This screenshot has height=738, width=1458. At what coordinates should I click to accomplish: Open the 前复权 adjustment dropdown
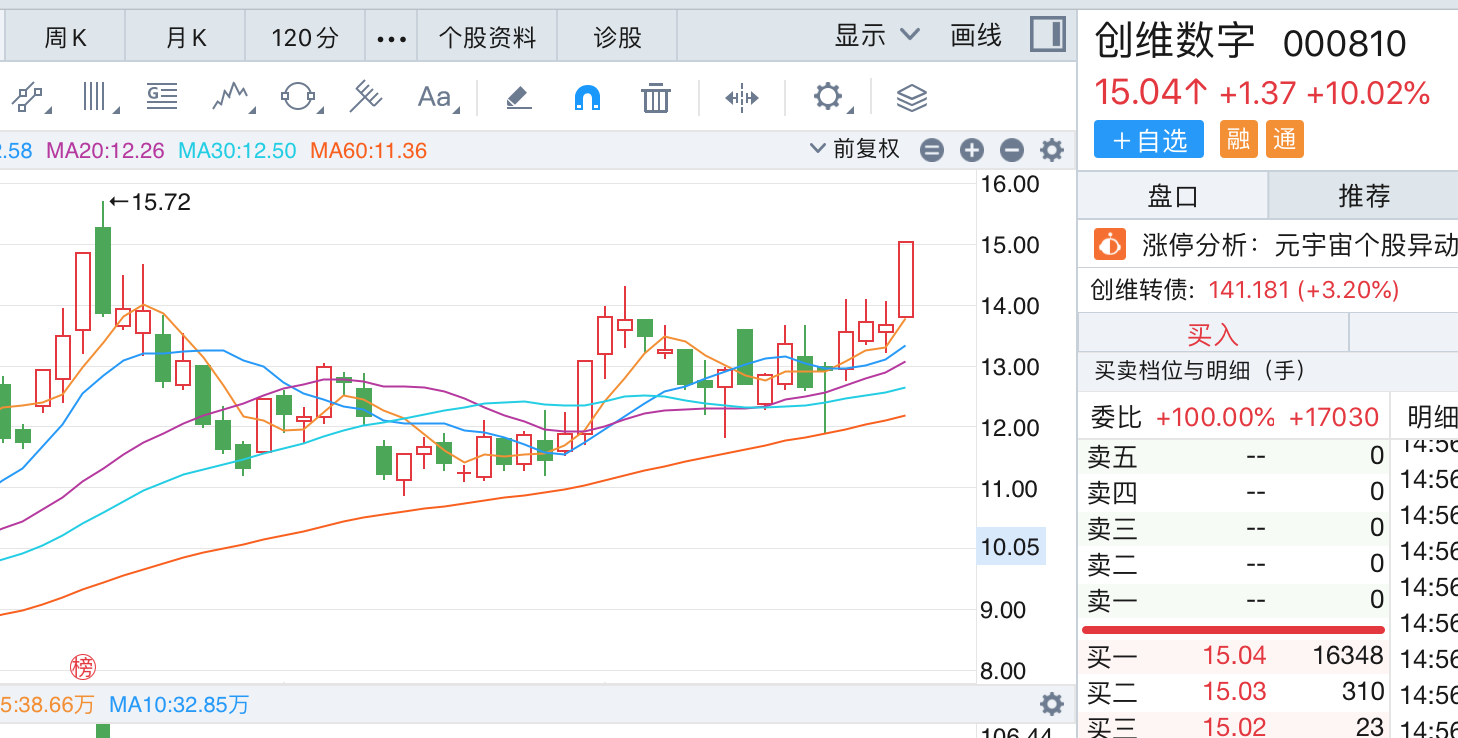point(855,150)
